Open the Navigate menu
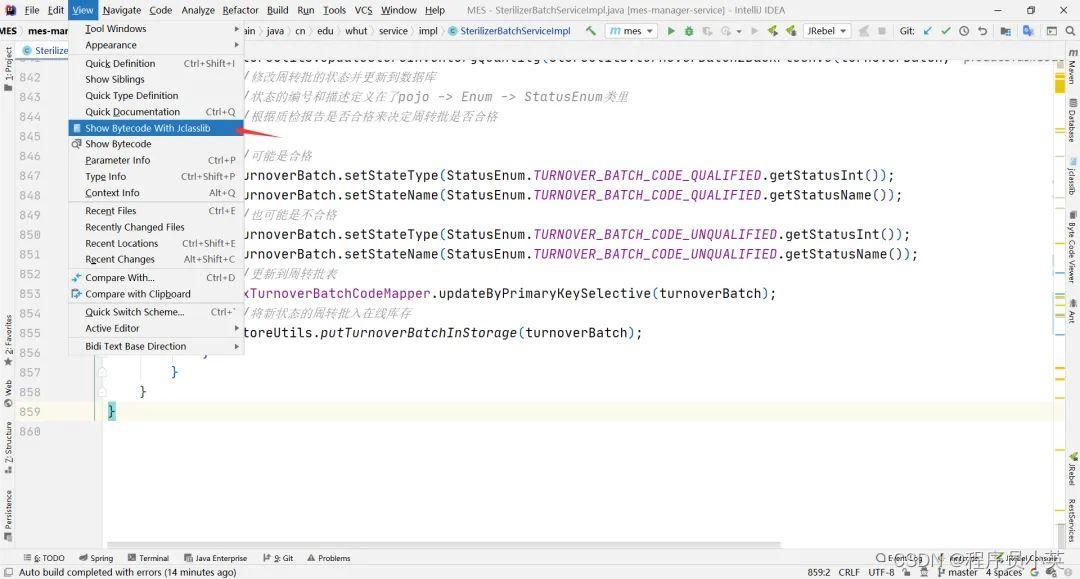Image resolution: width=1080 pixels, height=579 pixels. pyautogui.click(x=122, y=10)
